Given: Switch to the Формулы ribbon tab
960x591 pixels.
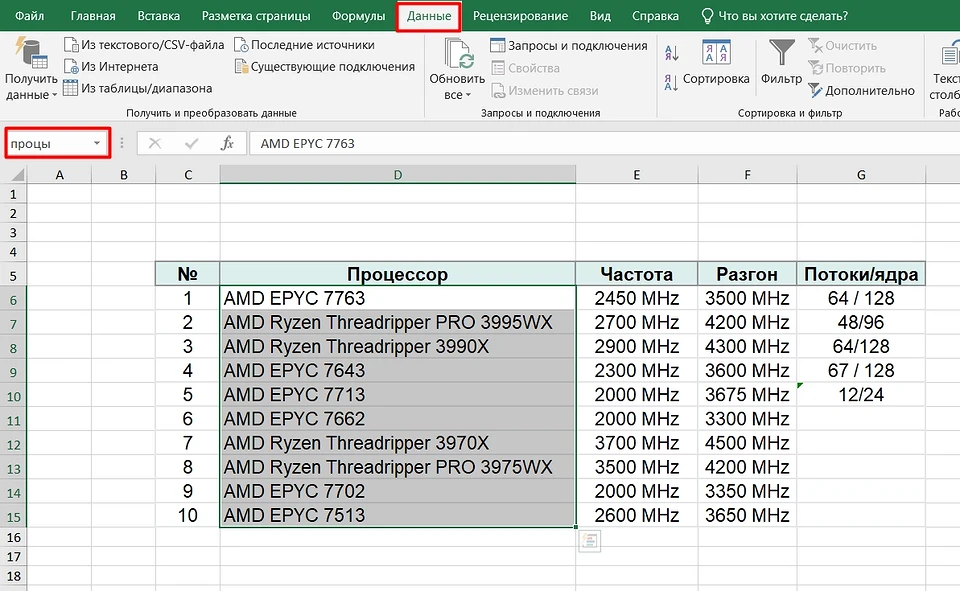Looking at the screenshot, I should tap(358, 16).
